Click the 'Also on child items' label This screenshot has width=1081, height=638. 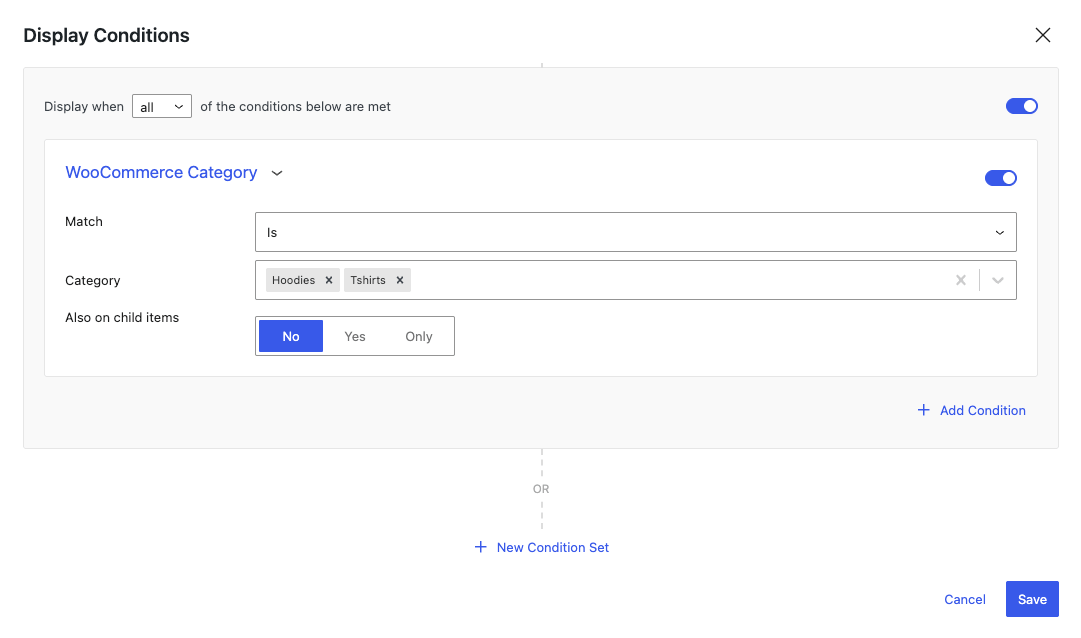[122, 317]
